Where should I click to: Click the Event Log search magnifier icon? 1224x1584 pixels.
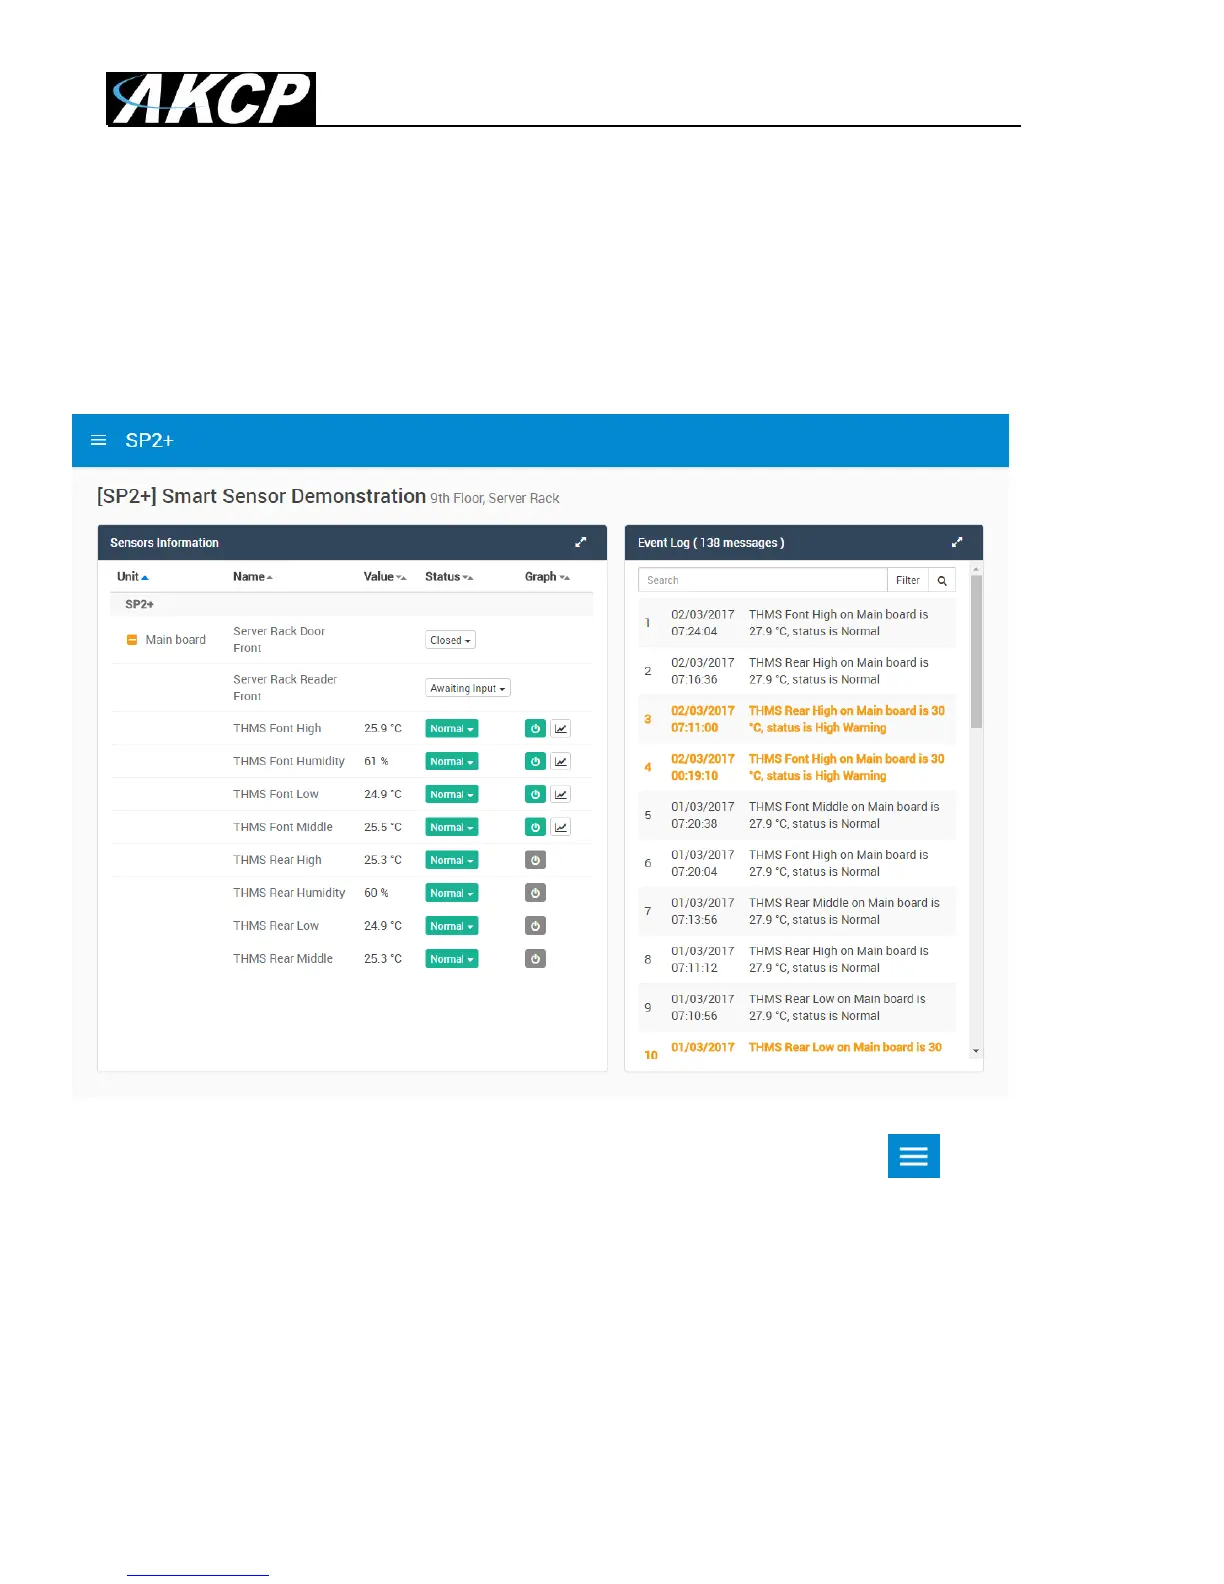pos(942,580)
